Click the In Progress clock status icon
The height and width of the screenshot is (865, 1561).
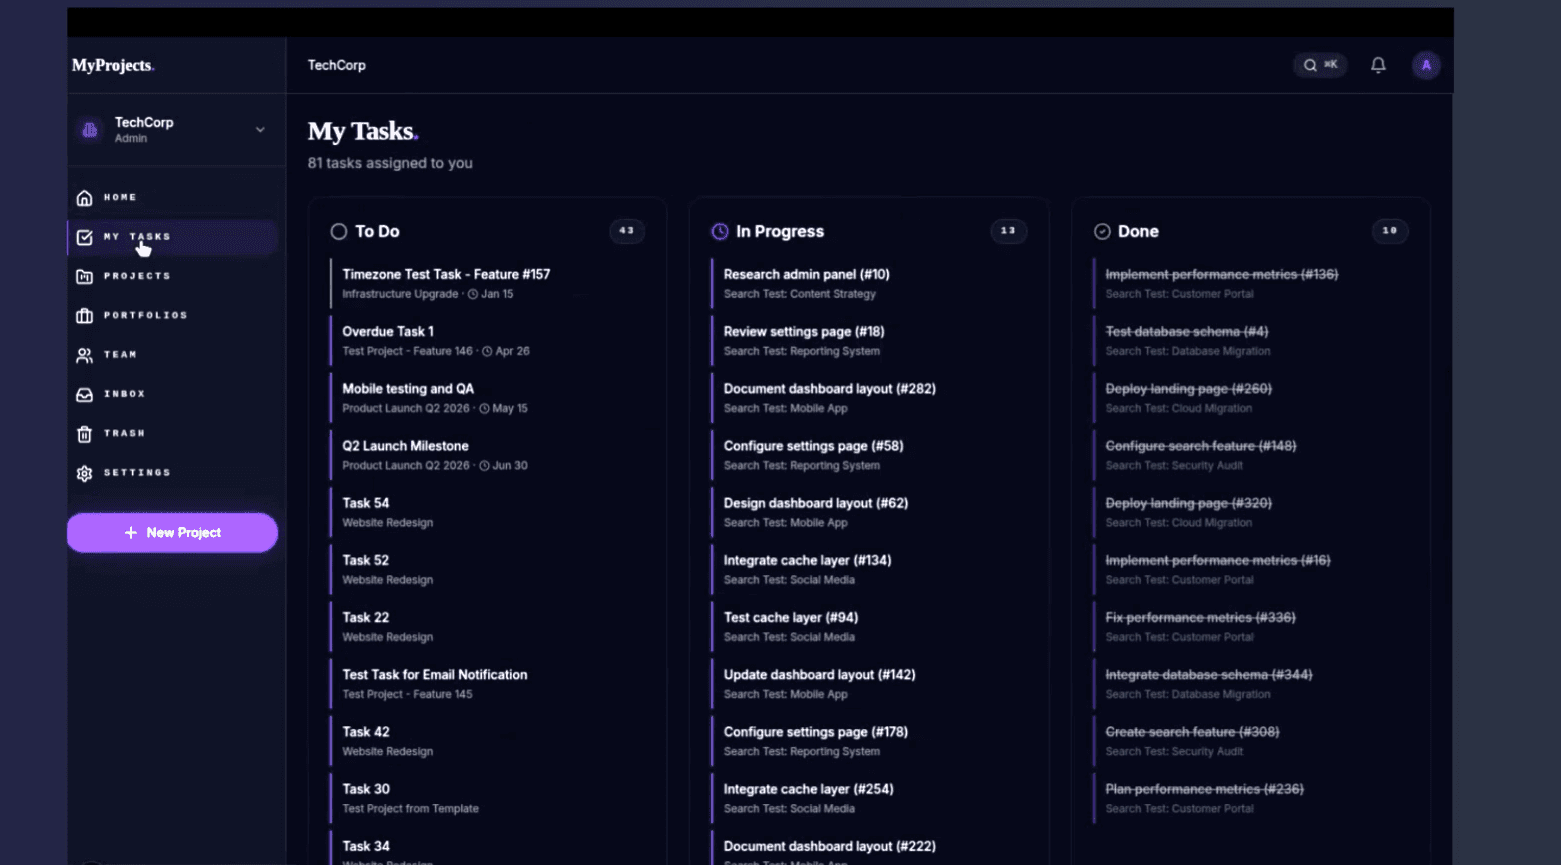tap(720, 232)
